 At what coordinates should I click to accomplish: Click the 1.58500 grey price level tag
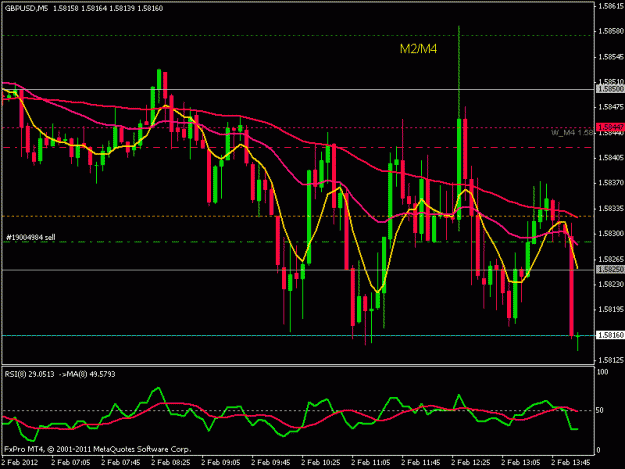(x=610, y=89)
